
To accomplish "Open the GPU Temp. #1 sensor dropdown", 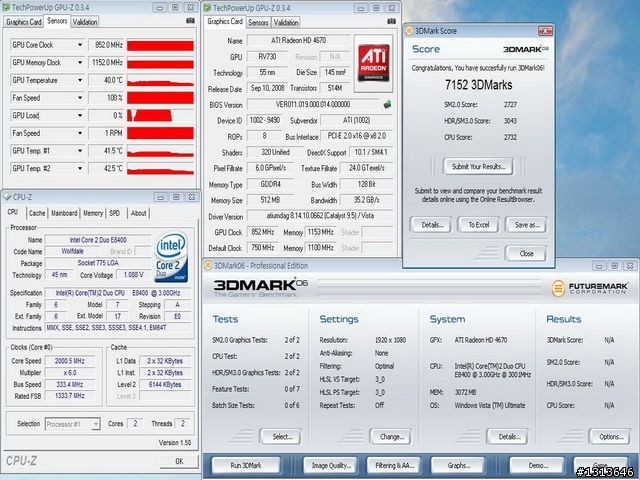I will click(x=80, y=151).
